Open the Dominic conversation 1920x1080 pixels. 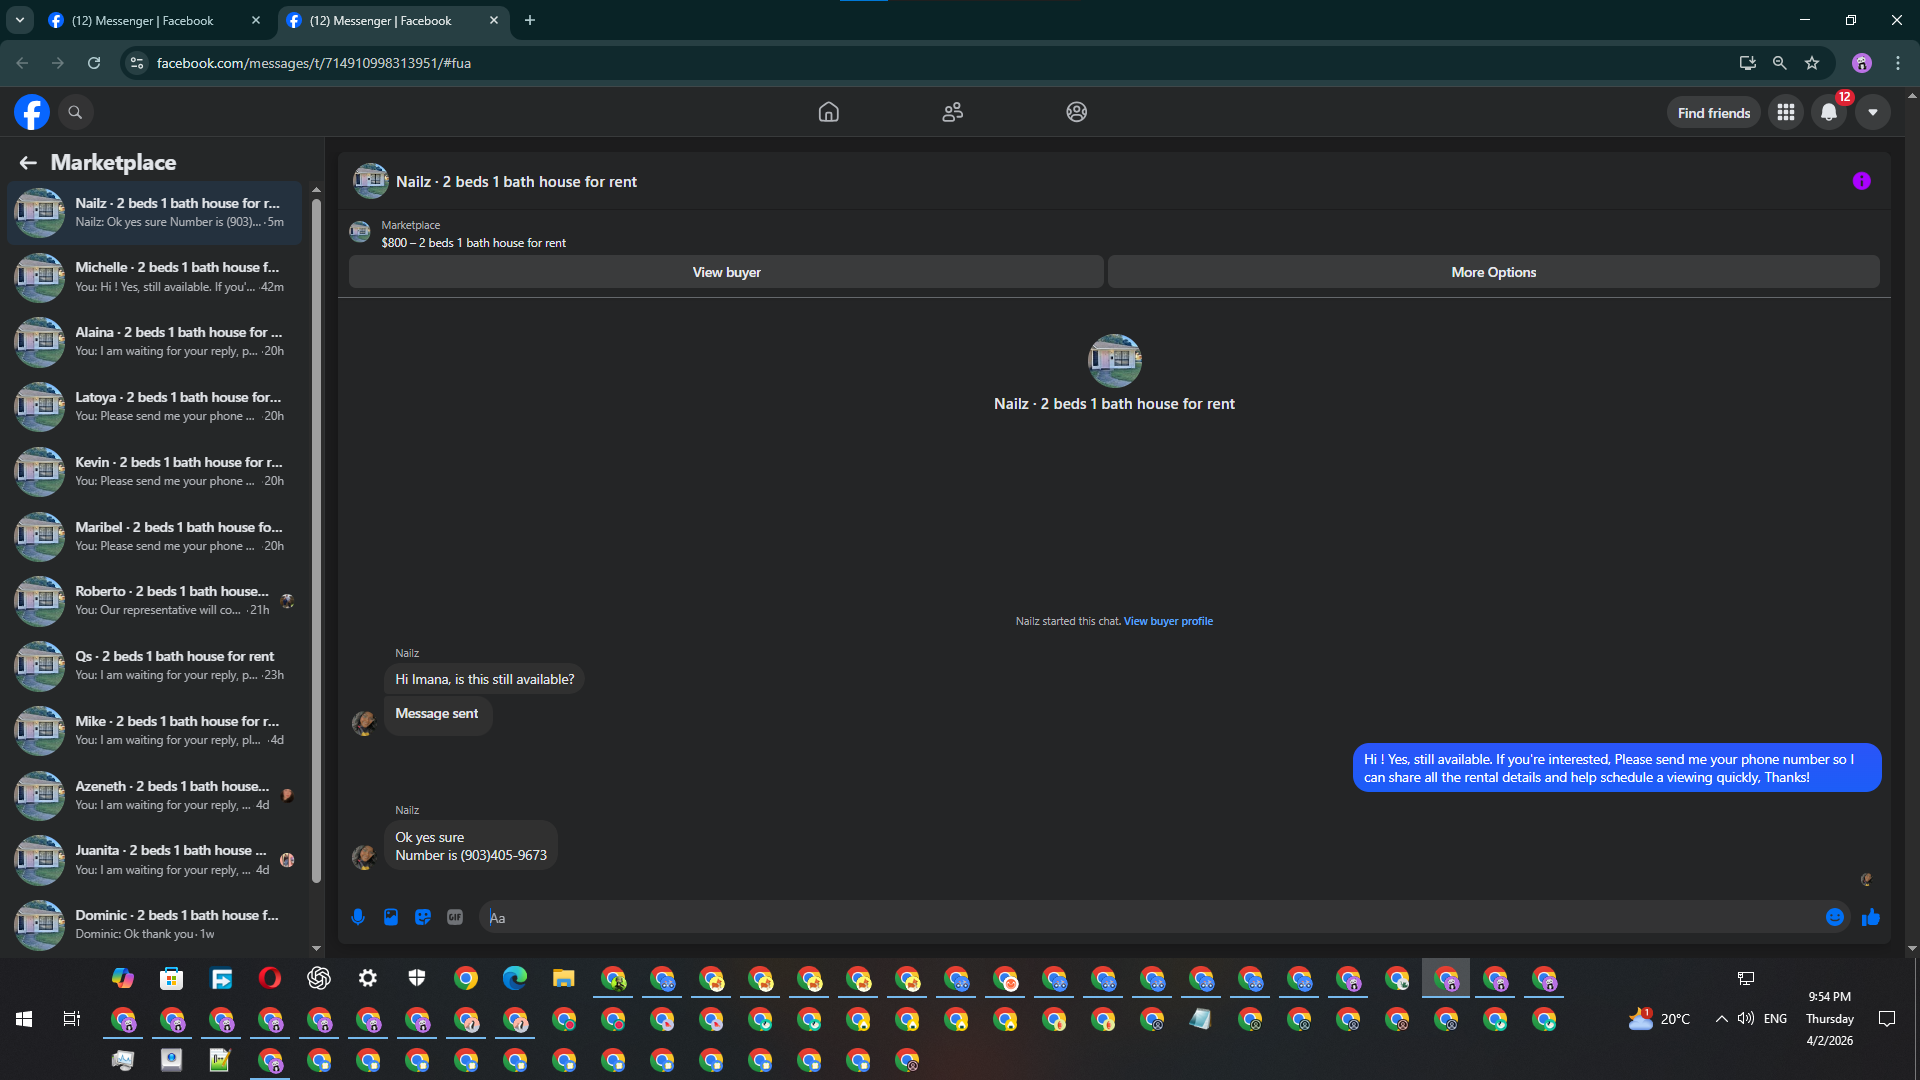point(155,925)
